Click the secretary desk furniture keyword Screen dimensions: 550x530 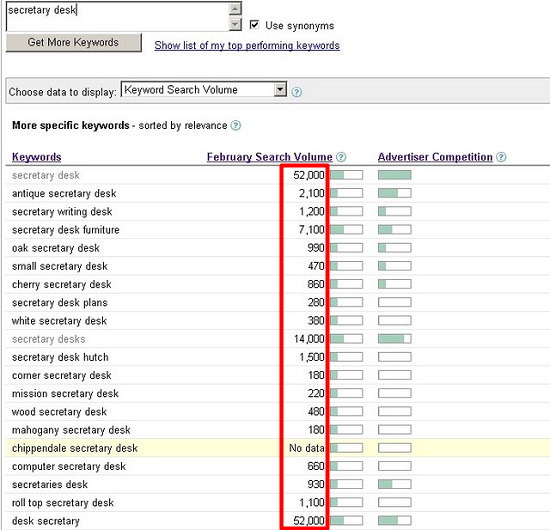(x=66, y=230)
